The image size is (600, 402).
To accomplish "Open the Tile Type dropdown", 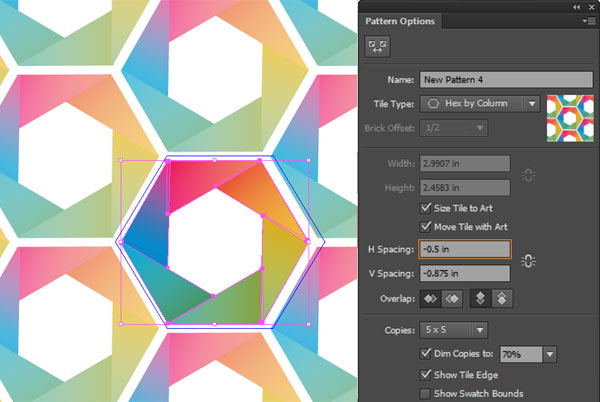I will click(531, 103).
